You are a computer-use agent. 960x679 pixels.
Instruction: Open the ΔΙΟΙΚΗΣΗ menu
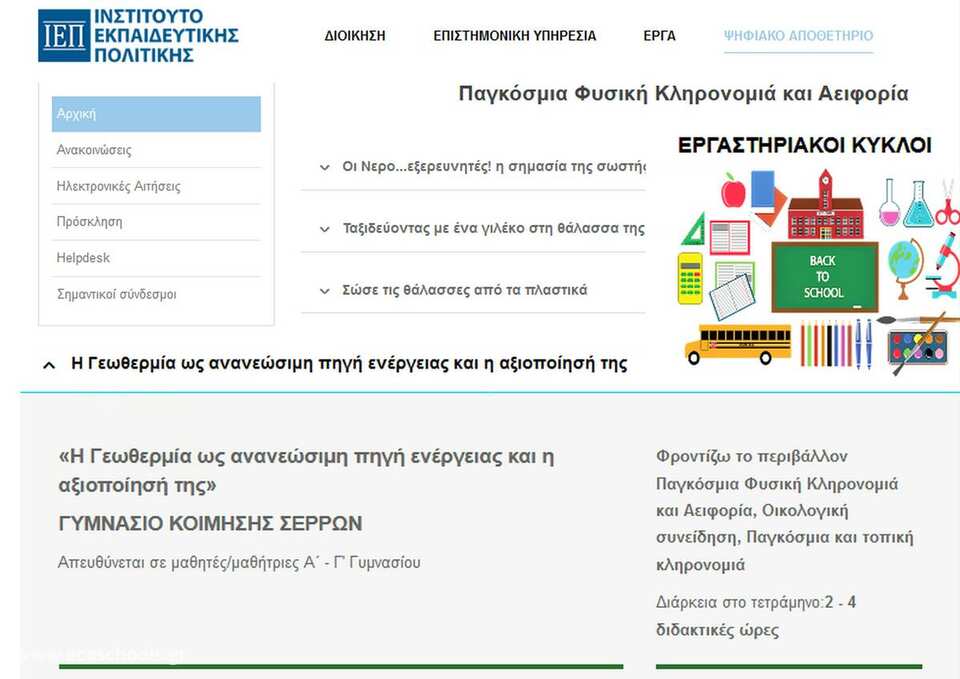[355, 36]
